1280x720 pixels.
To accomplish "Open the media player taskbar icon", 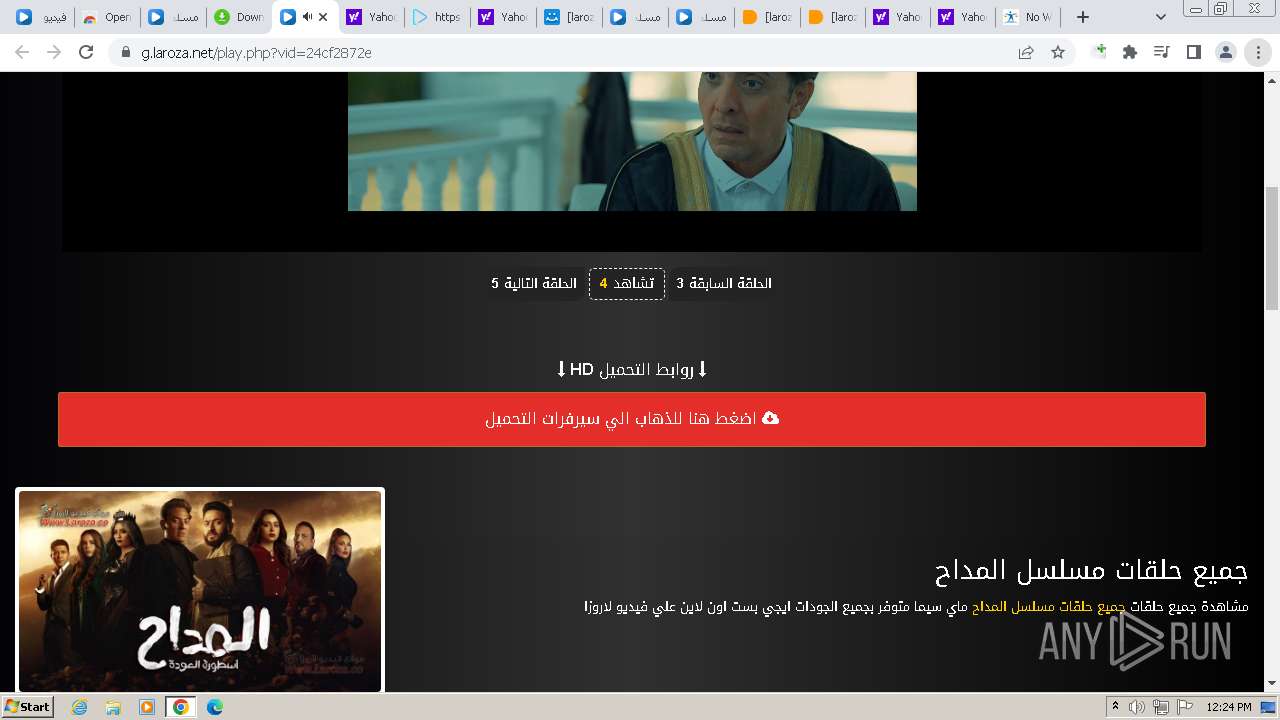I will point(147,707).
